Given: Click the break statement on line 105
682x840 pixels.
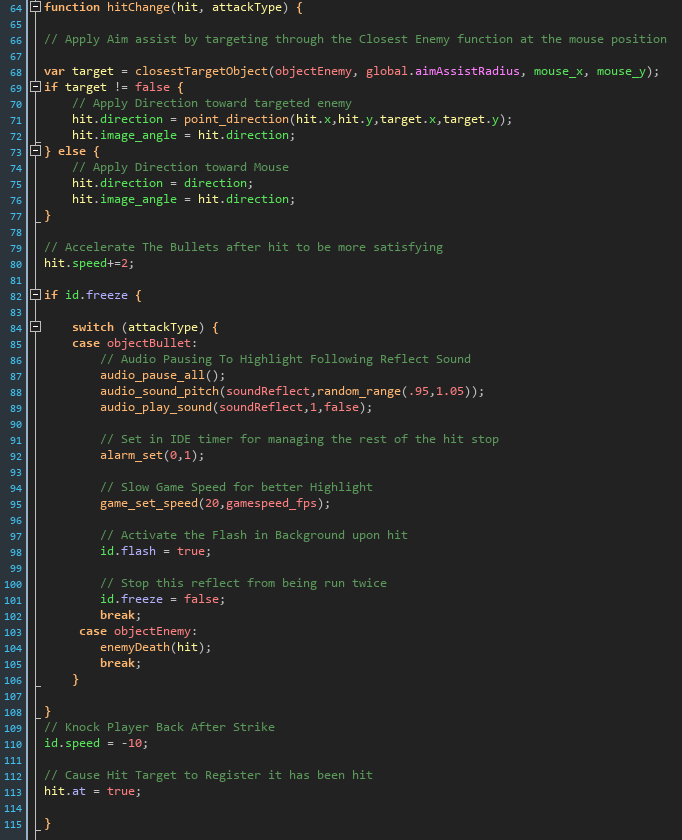Looking at the screenshot, I should (x=121, y=663).
